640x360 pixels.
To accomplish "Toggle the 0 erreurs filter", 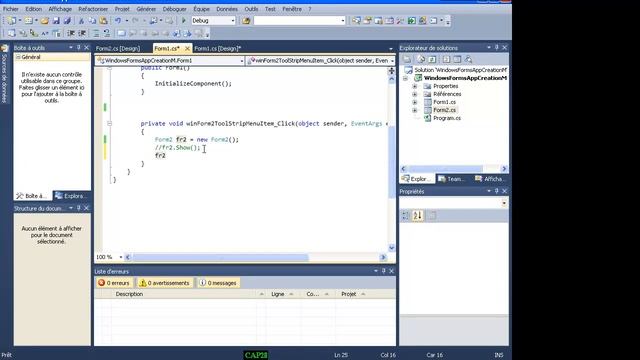I will click(114, 283).
